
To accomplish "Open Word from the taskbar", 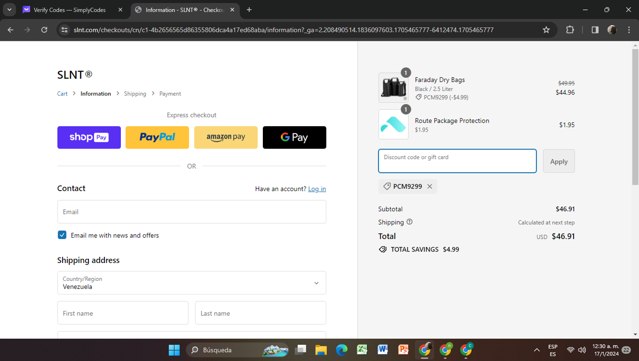I will pyautogui.click(x=382, y=350).
